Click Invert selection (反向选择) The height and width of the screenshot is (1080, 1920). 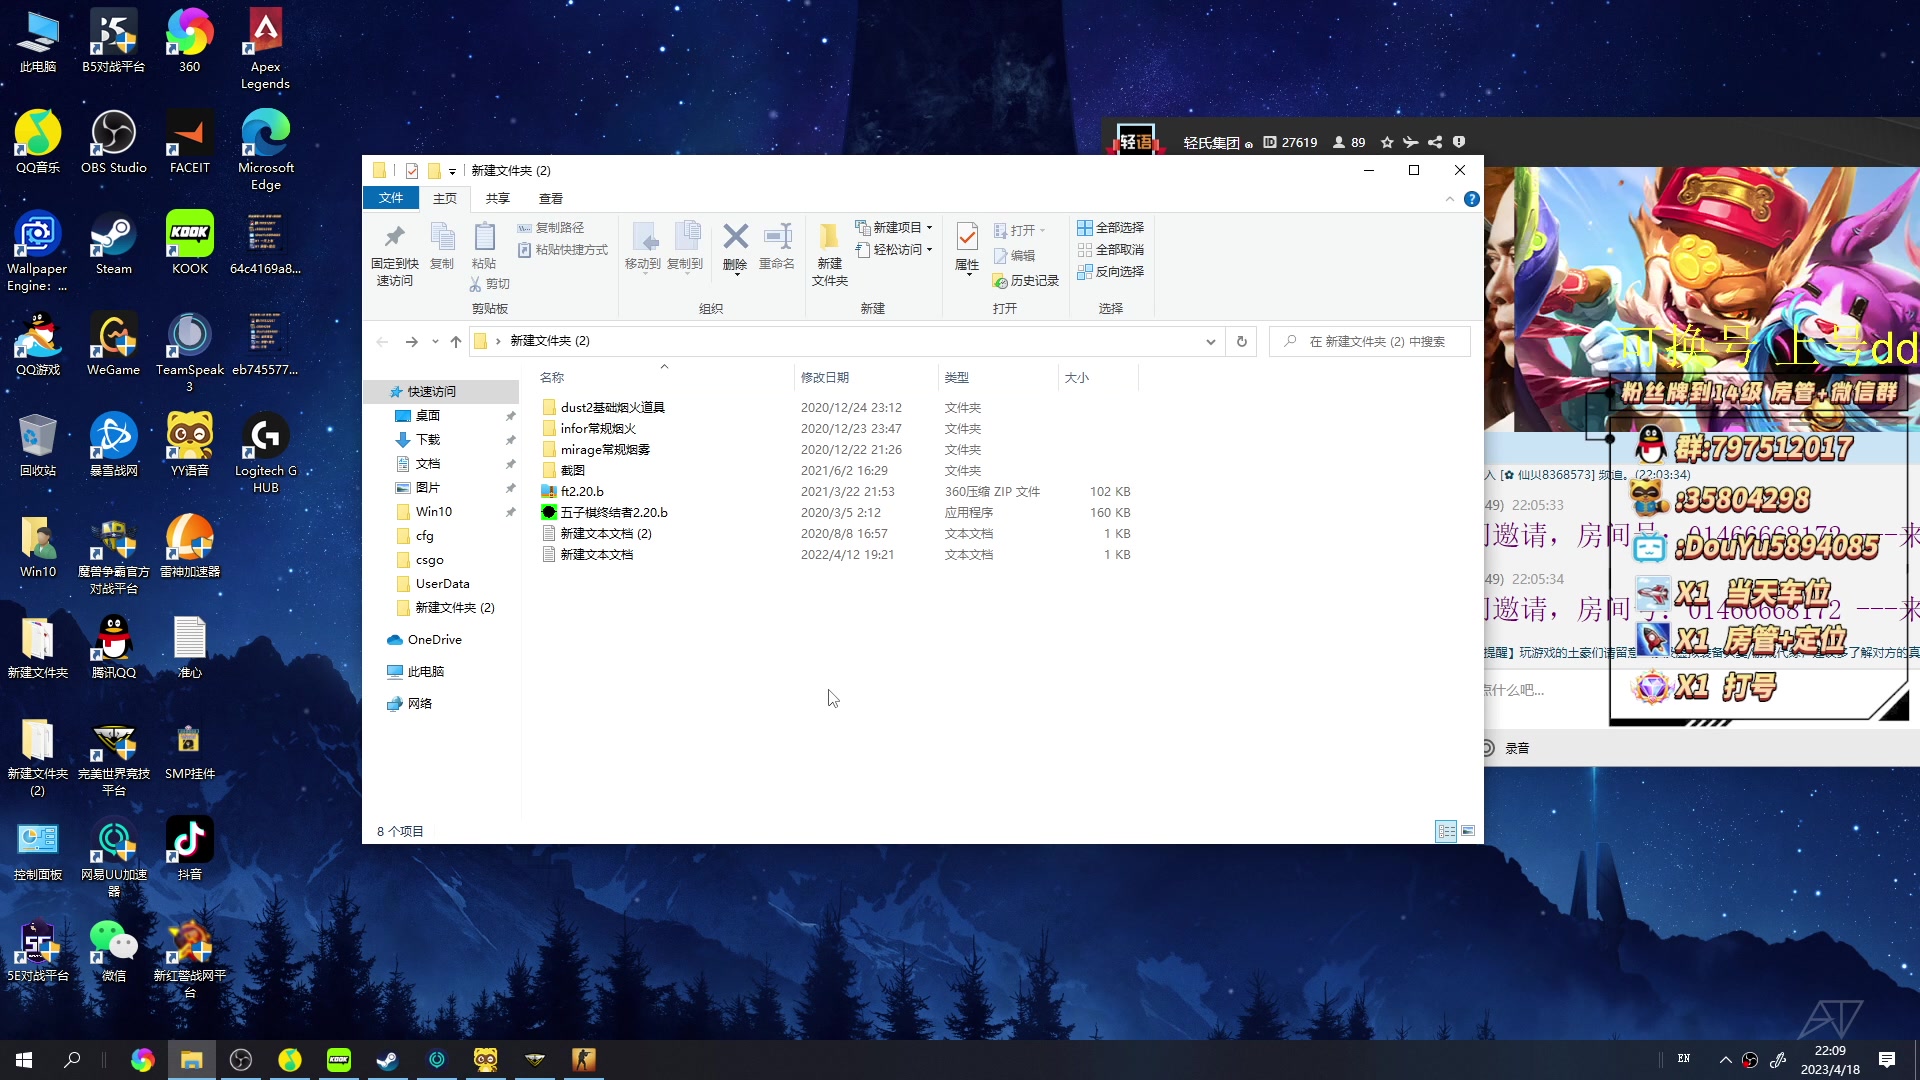click(x=1111, y=272)
